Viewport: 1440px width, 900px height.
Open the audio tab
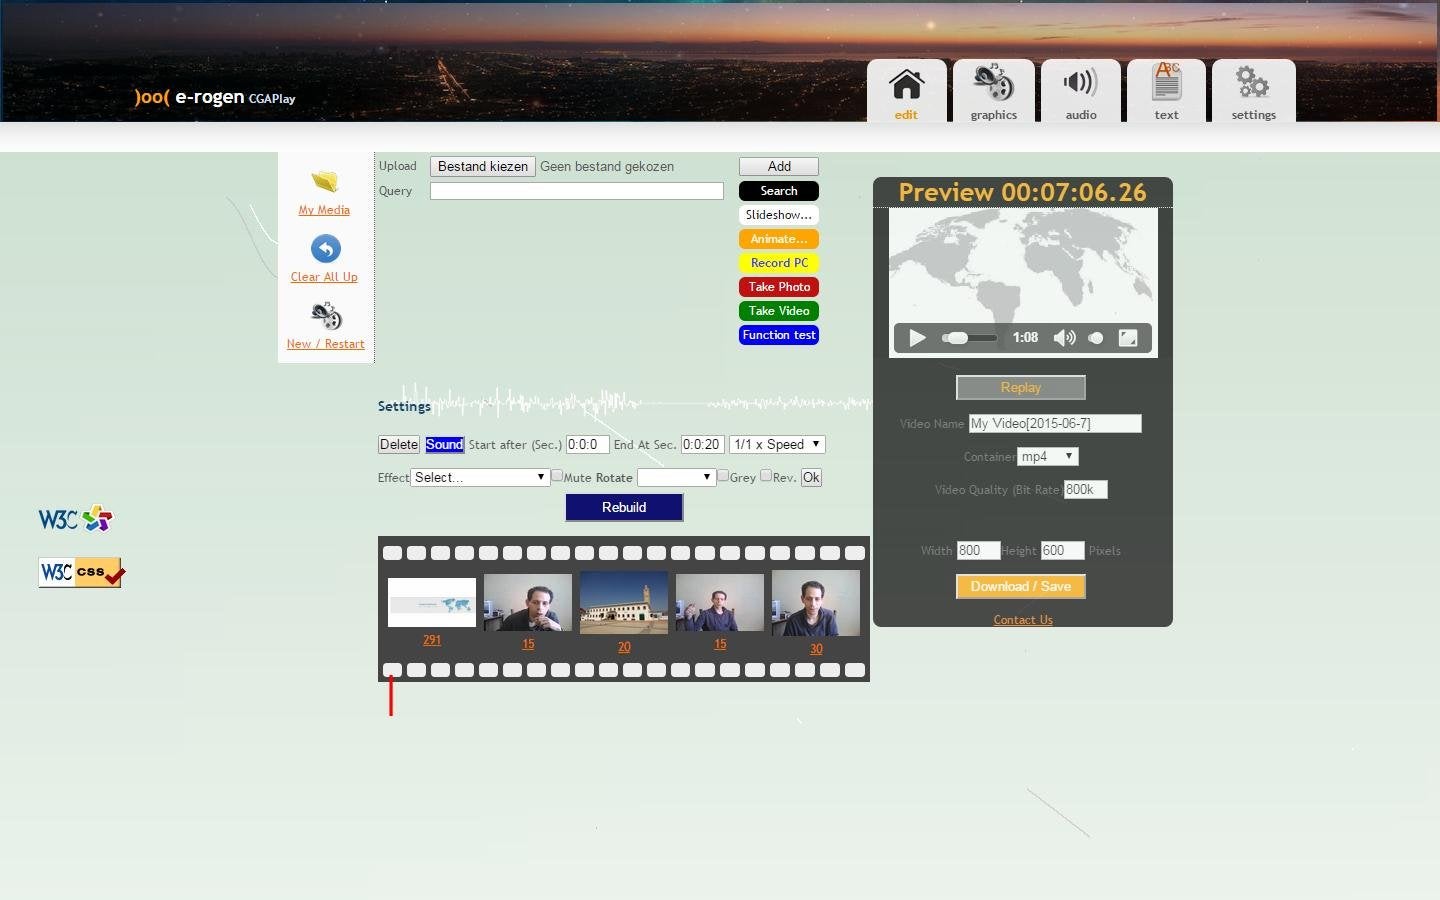[1081, 91]
